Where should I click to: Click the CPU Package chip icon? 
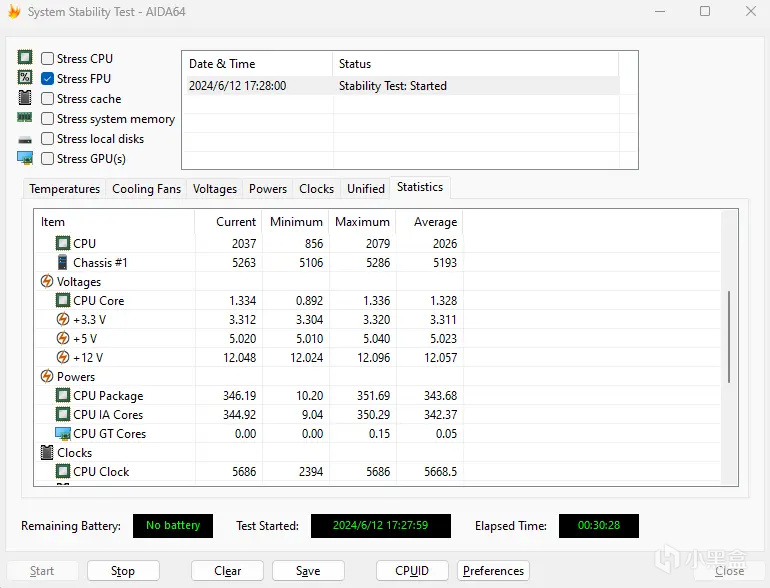63,395
